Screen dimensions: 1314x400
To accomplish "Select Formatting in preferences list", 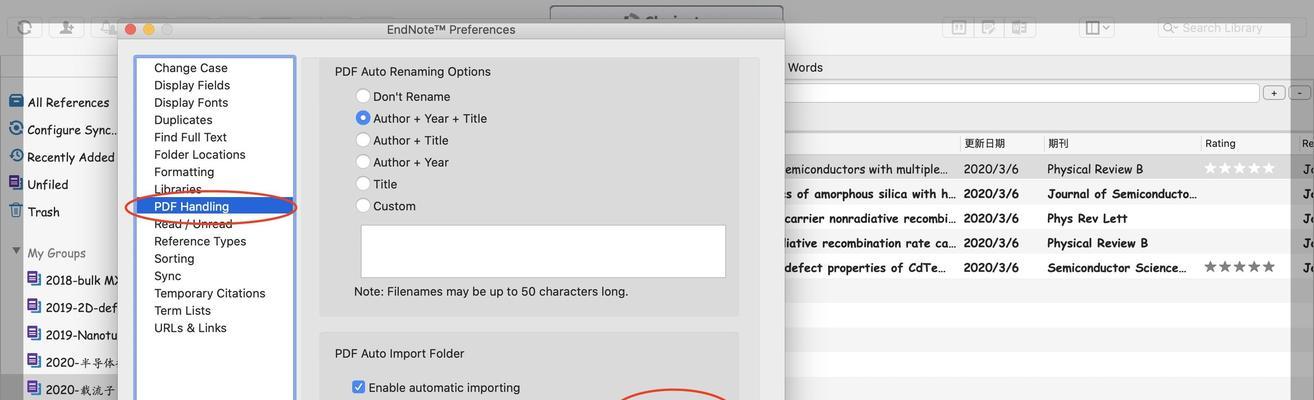I will tap(184, 172).
